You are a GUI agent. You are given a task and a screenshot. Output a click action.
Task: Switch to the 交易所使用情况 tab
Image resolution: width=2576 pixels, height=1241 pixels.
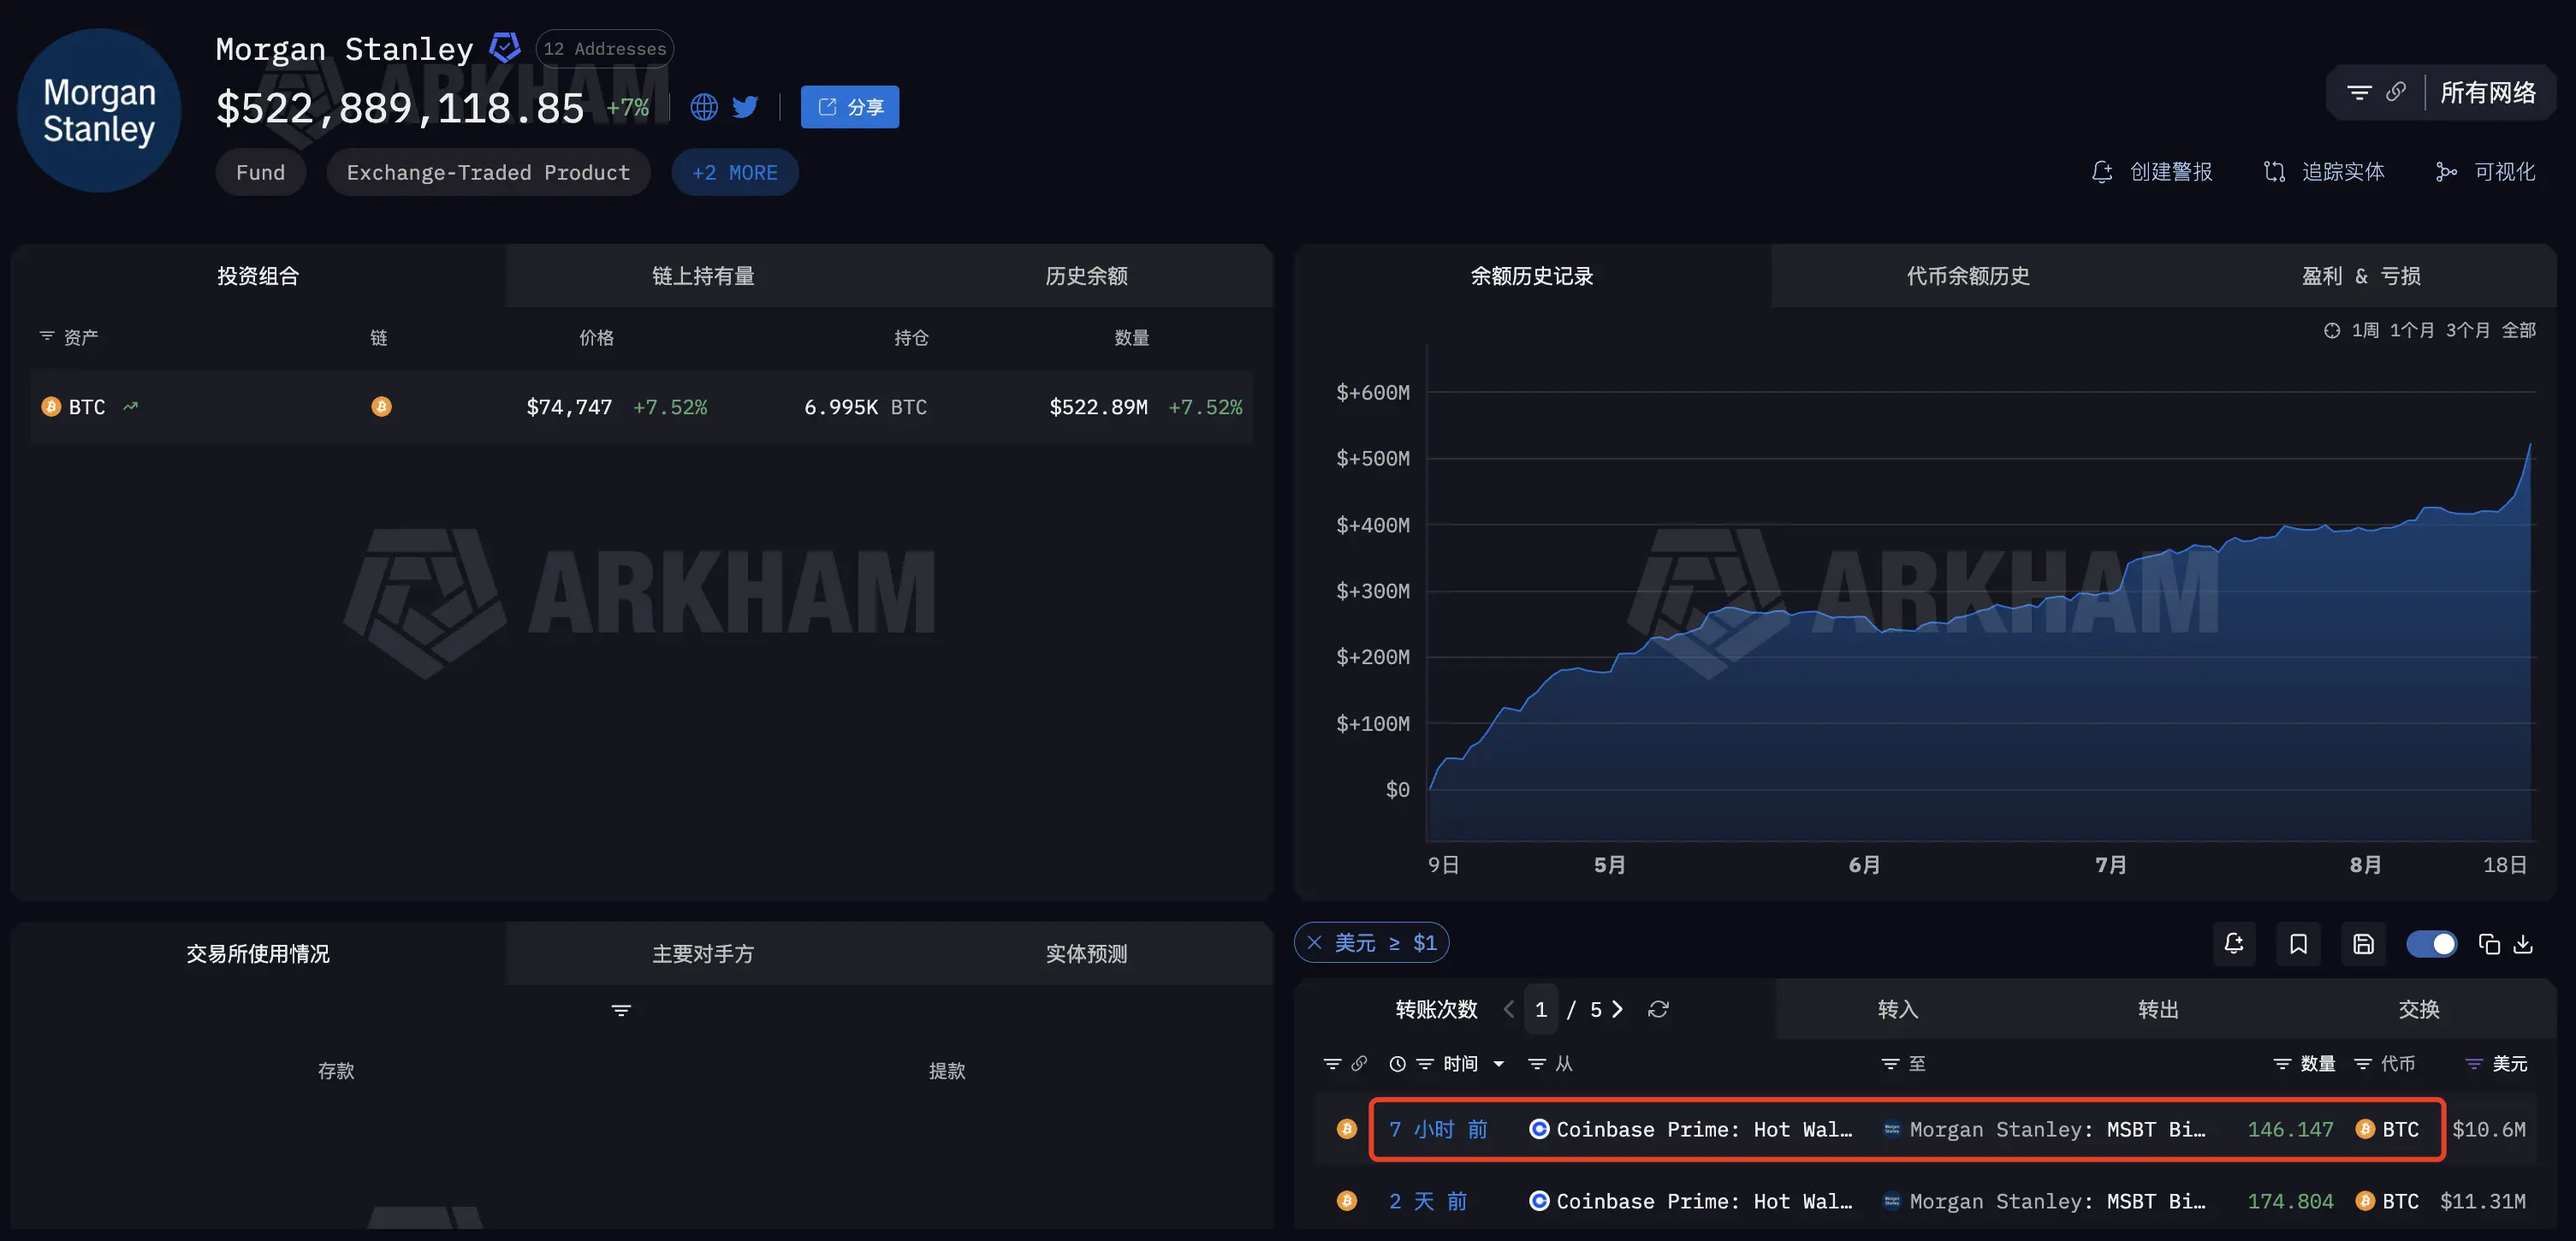click(258, 954)
